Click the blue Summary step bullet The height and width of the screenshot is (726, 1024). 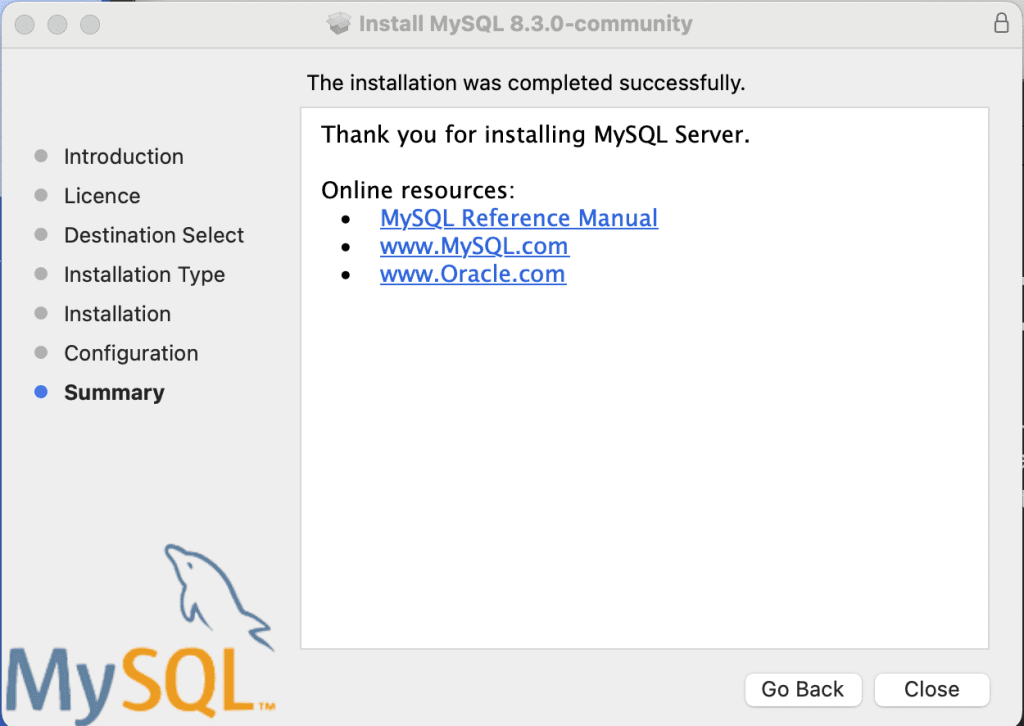pyautogui.click(x=40, y=392)
